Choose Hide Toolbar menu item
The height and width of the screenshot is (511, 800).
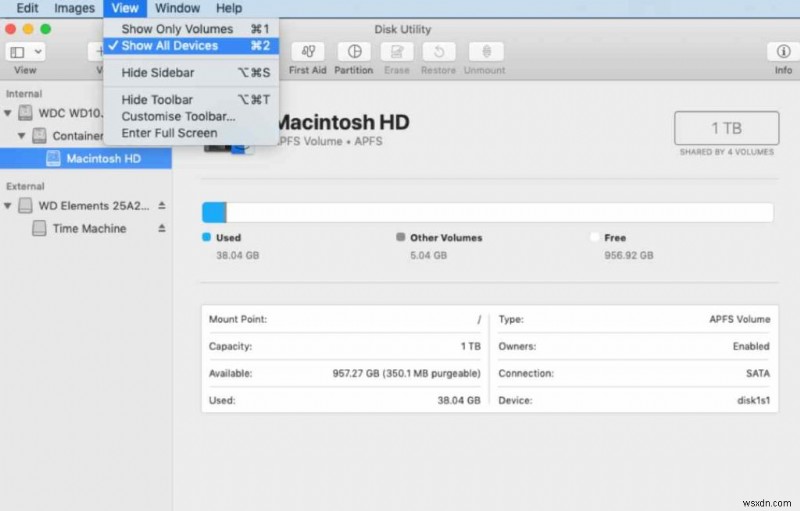(191, 99)
